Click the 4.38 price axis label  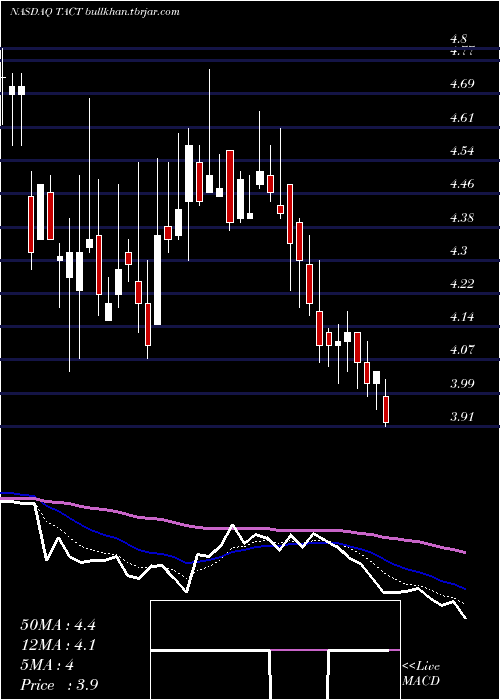[x=462, y=217]
